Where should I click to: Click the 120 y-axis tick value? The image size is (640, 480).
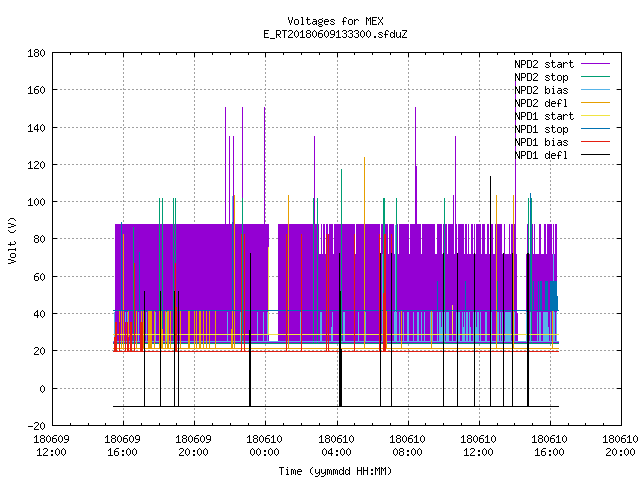36,164
